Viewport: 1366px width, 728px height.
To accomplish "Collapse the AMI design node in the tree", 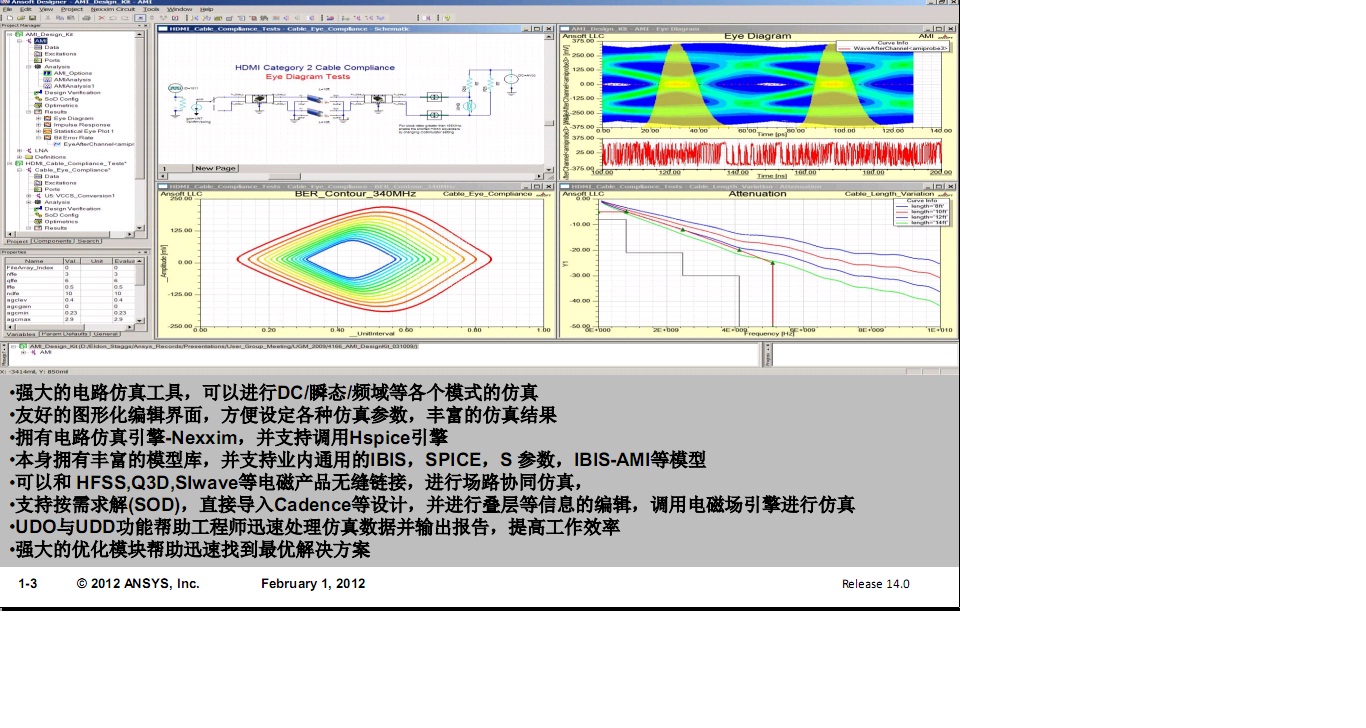I will pyautogui.click(x=19, y=41).
